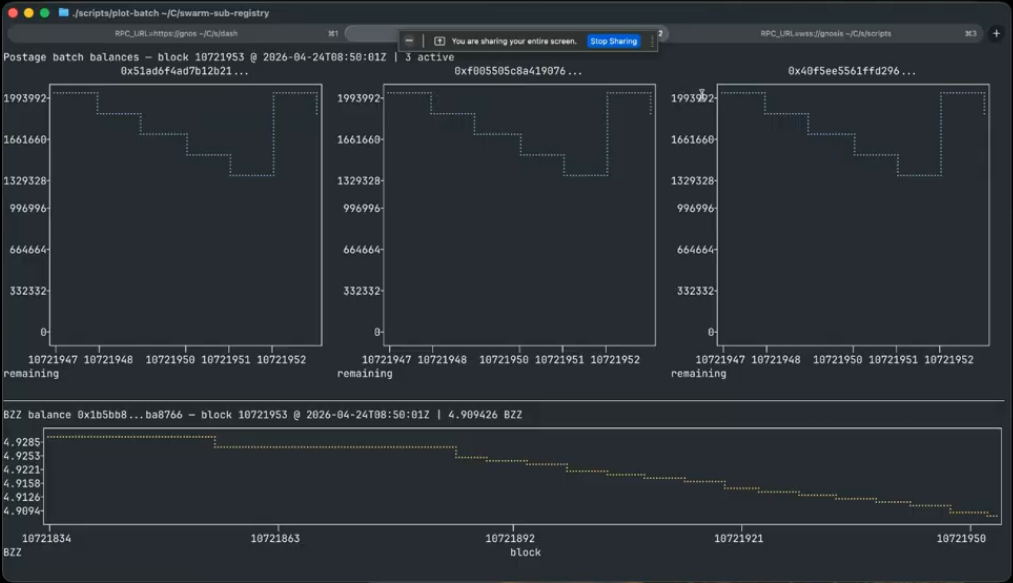Click the Postage batch balances header line
Viewport: 1013px width, 583px height.
coord(229,57)
